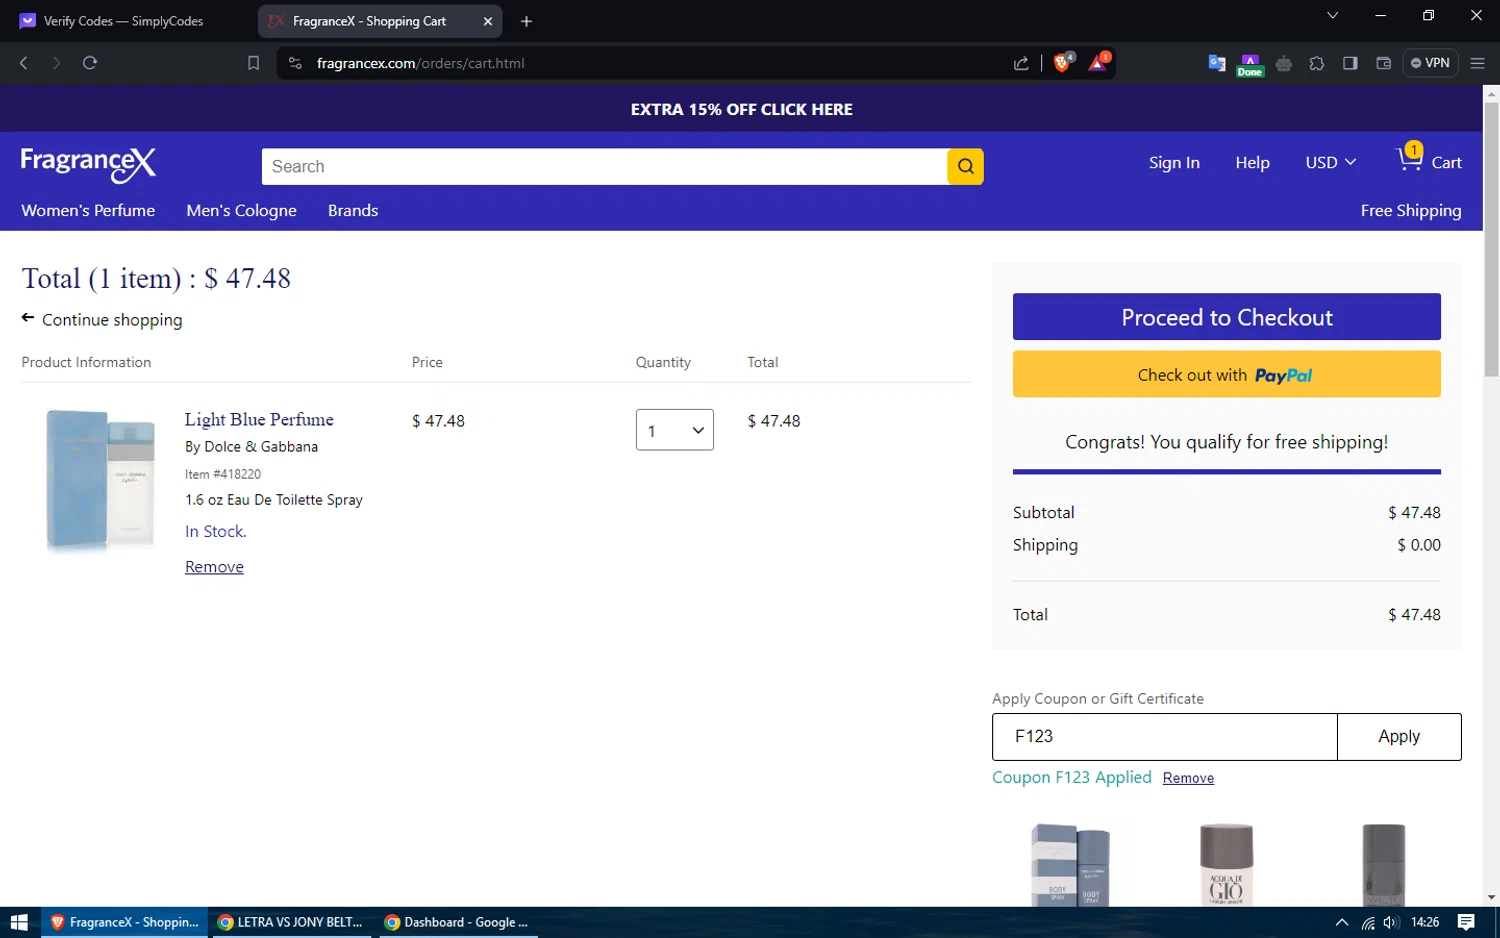1500x938 pixels.
Task: Click the yellow search magnifier button
Action: tap(965, 167)
